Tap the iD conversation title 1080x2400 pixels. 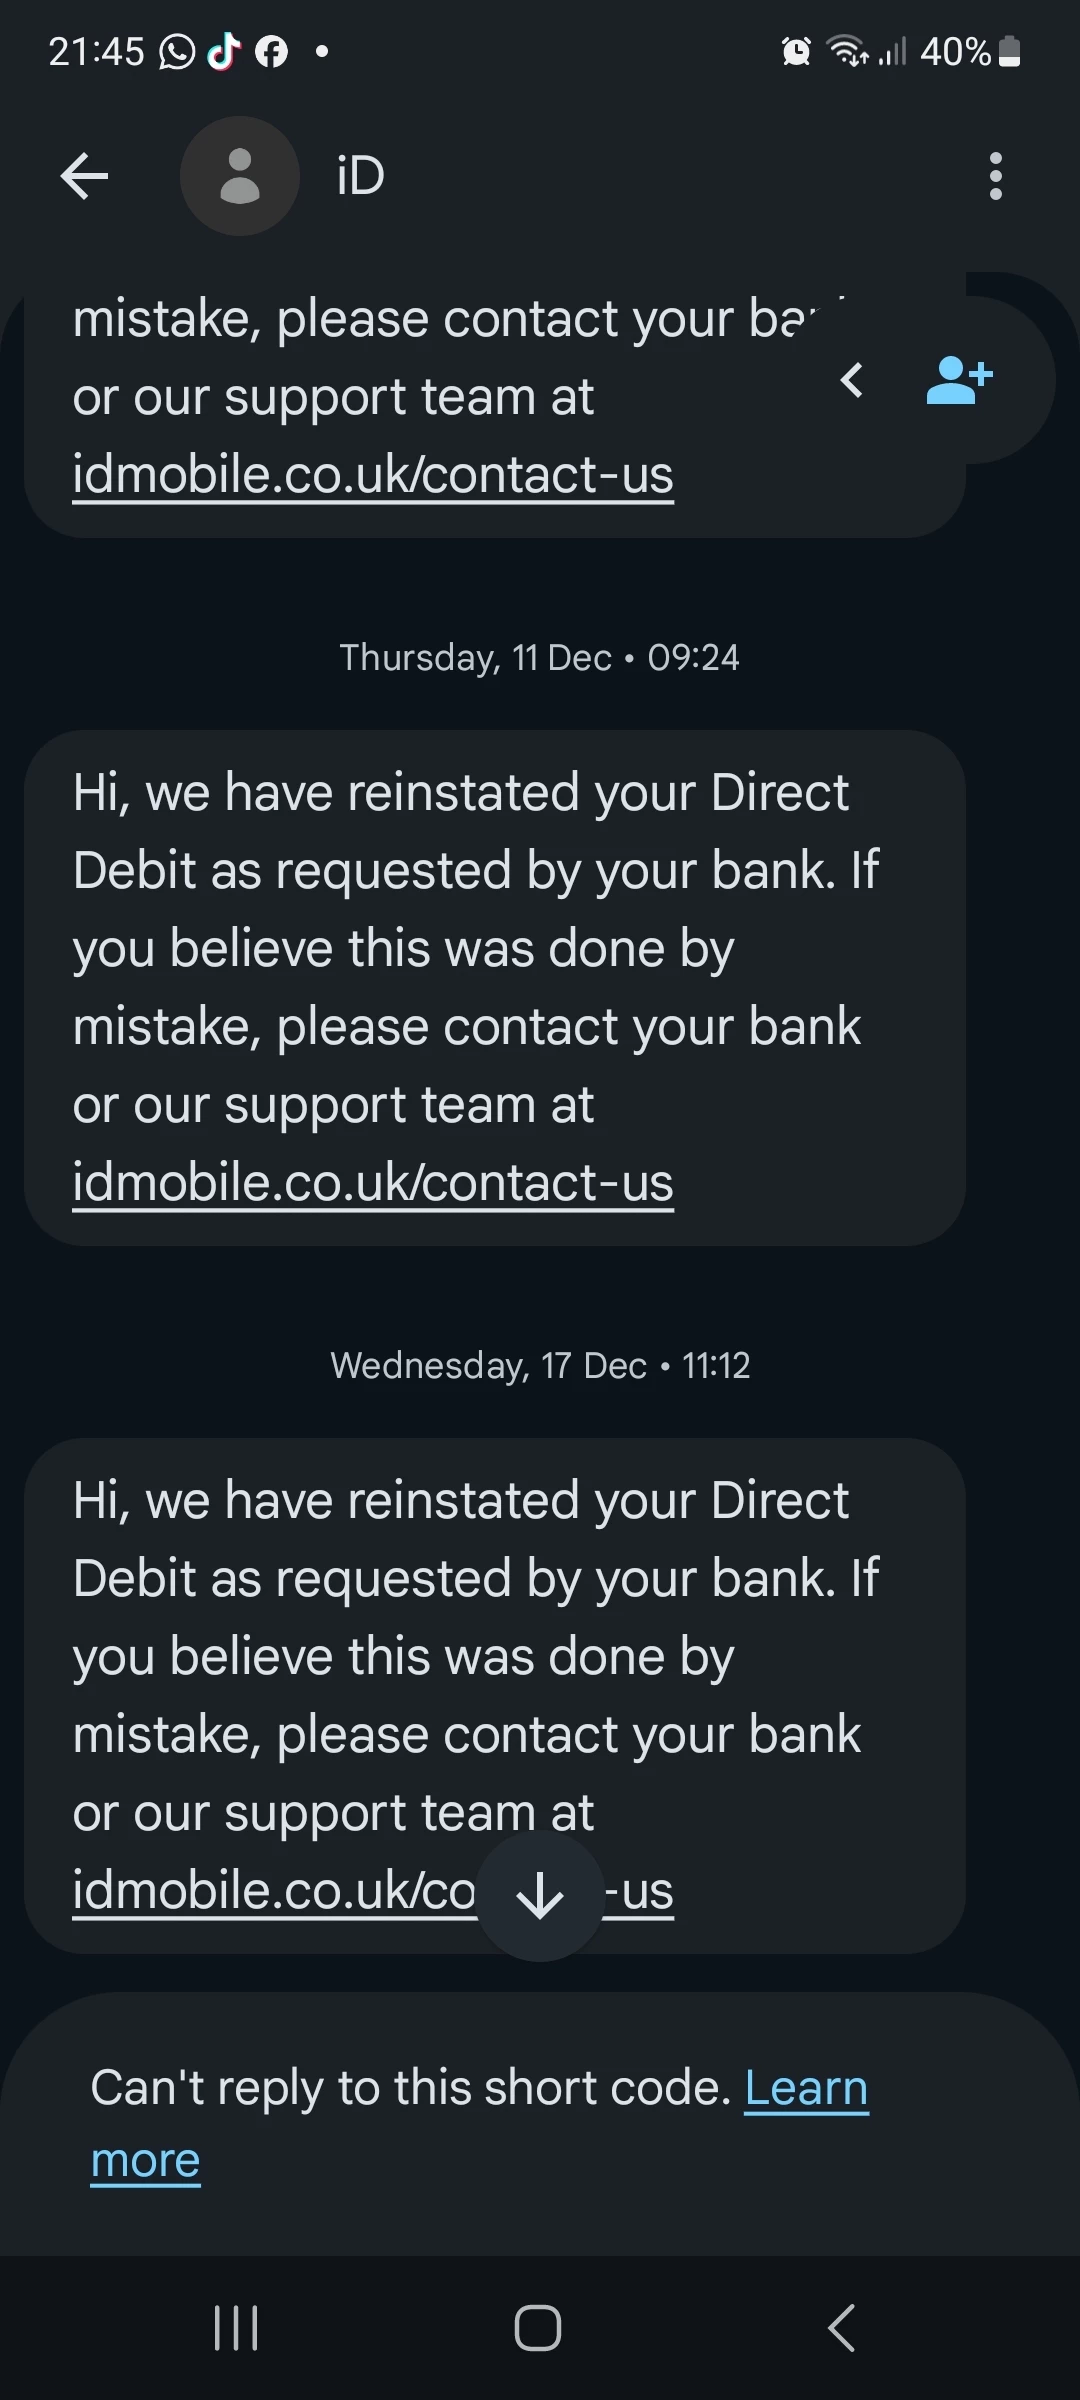[360, 177]
